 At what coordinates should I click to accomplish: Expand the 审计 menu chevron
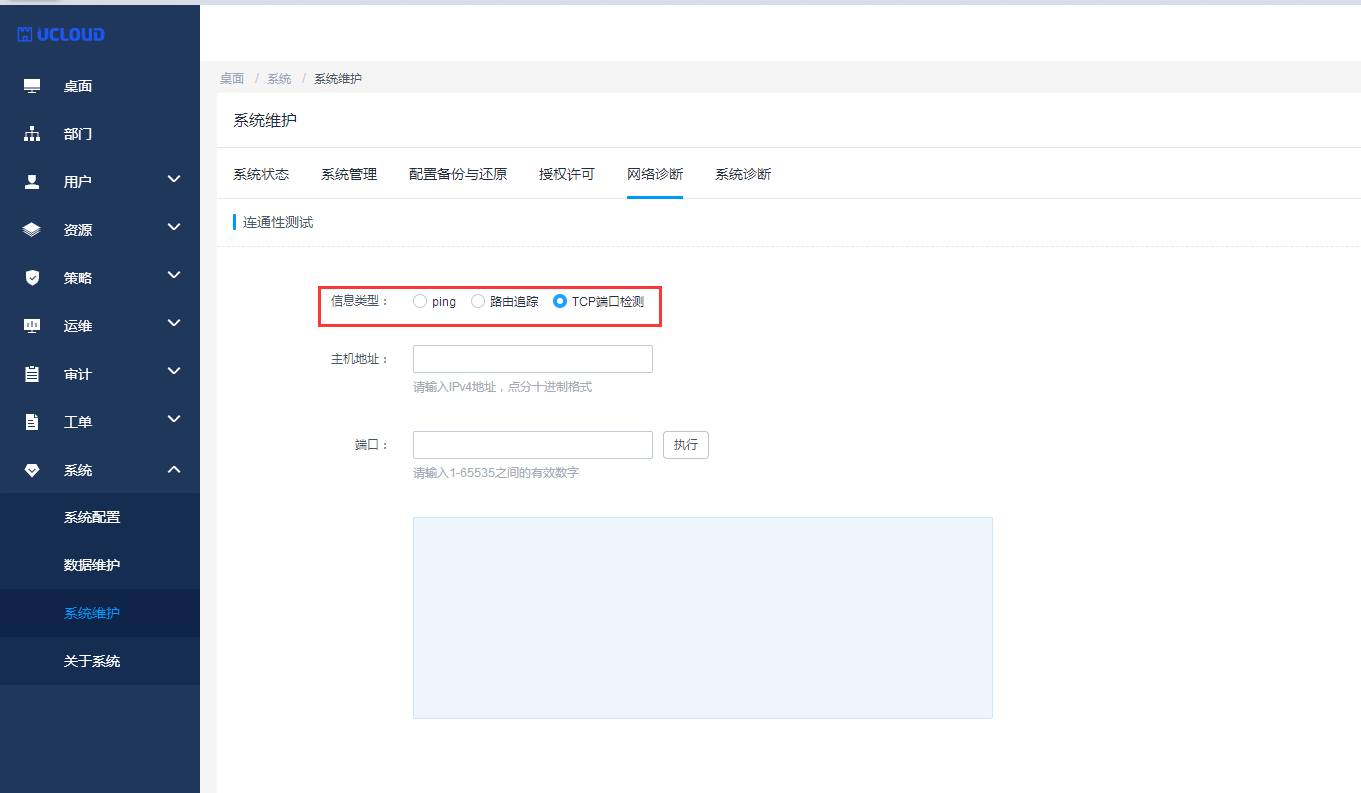click(174, 372)
